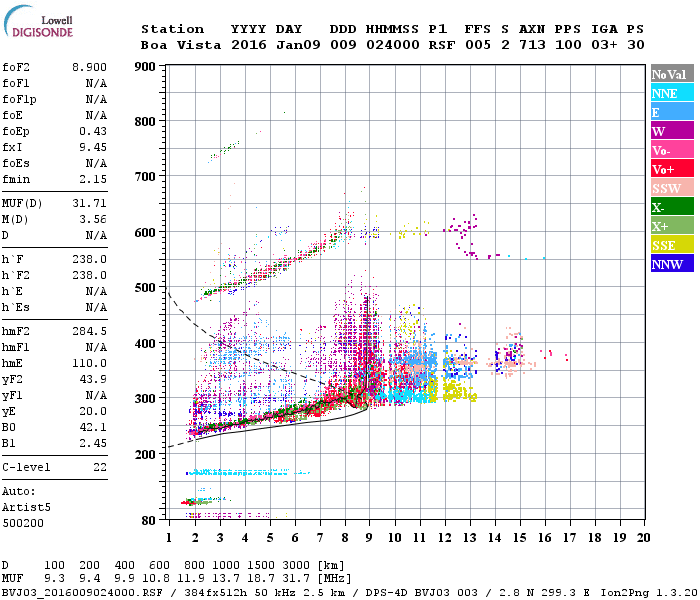Click the yE value 20.0
Viewport: 700px width, 600px height.
(x=93, y=411)
